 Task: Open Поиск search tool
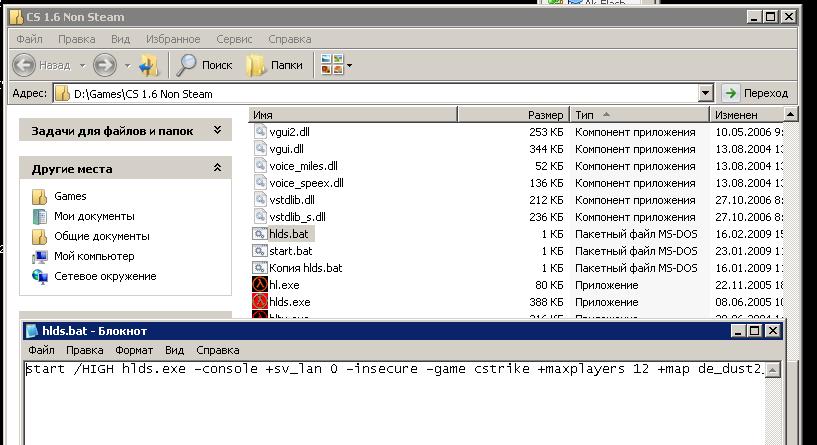pyautogui.click(x=204, y=65)
